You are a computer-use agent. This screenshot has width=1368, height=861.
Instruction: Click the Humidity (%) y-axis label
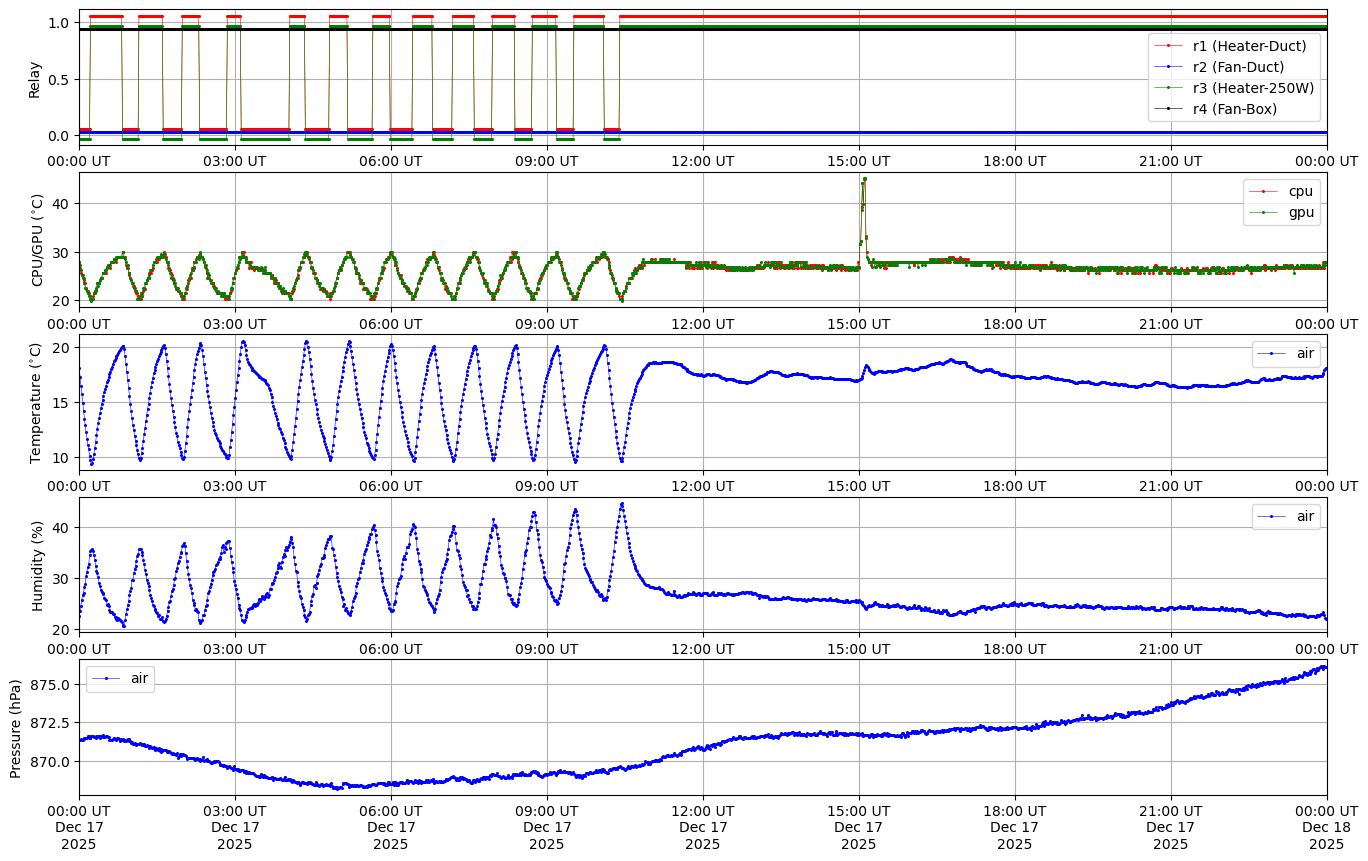(x=38, y=566)
